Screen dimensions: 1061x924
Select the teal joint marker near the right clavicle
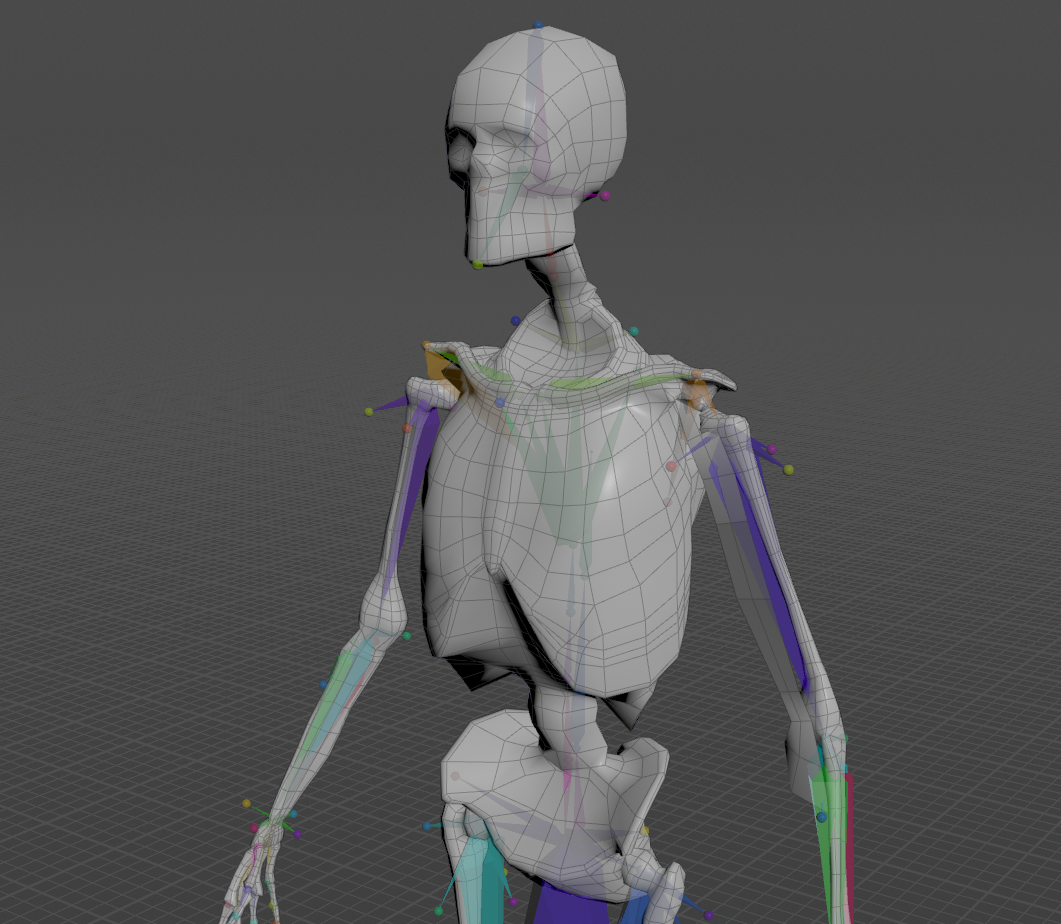tap(634, 330)
